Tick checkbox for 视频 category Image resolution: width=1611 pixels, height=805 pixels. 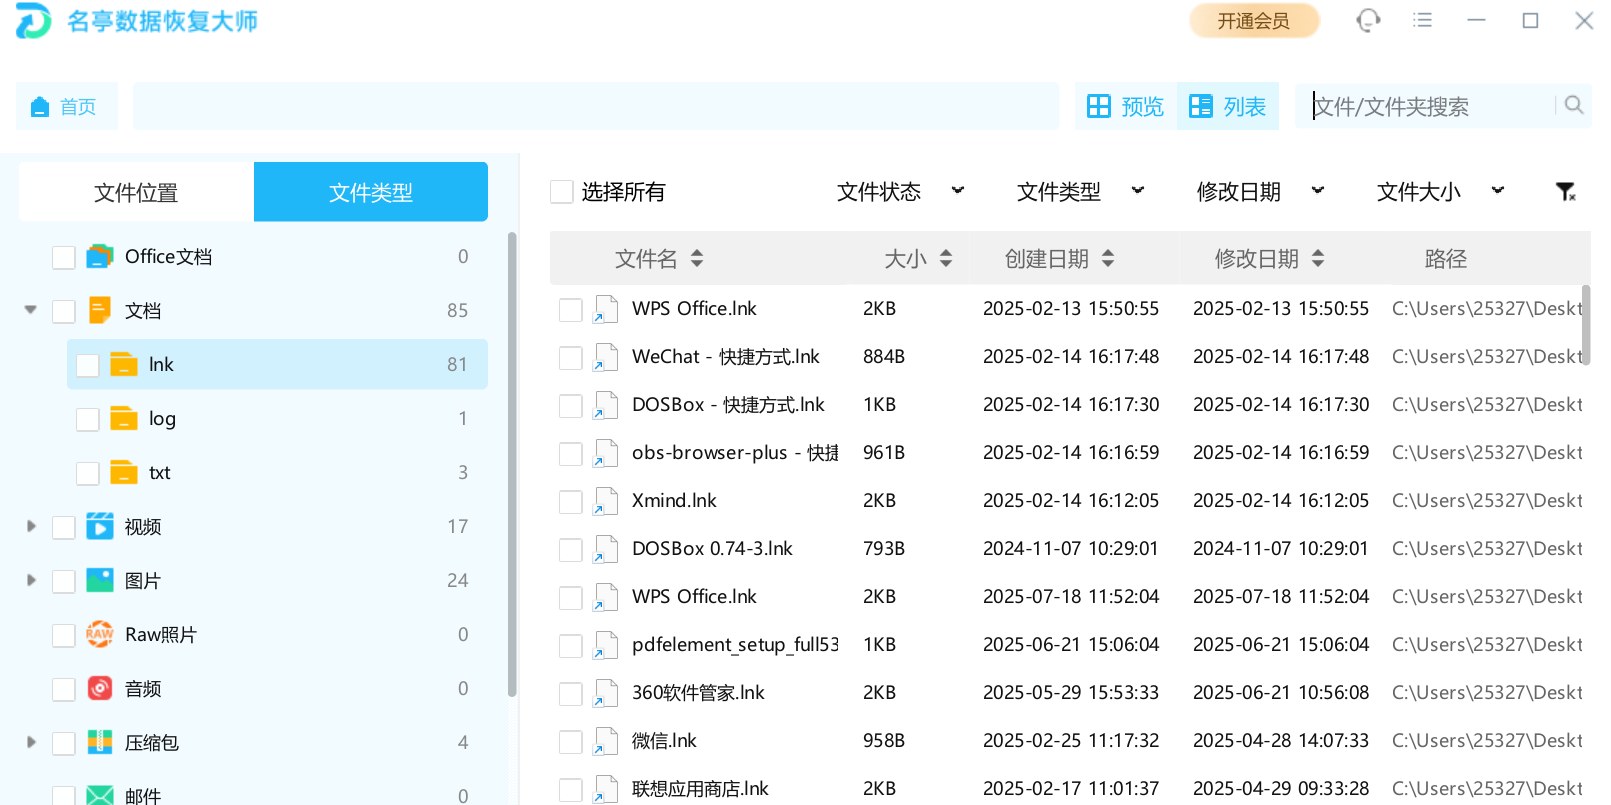tap(64, 527)
